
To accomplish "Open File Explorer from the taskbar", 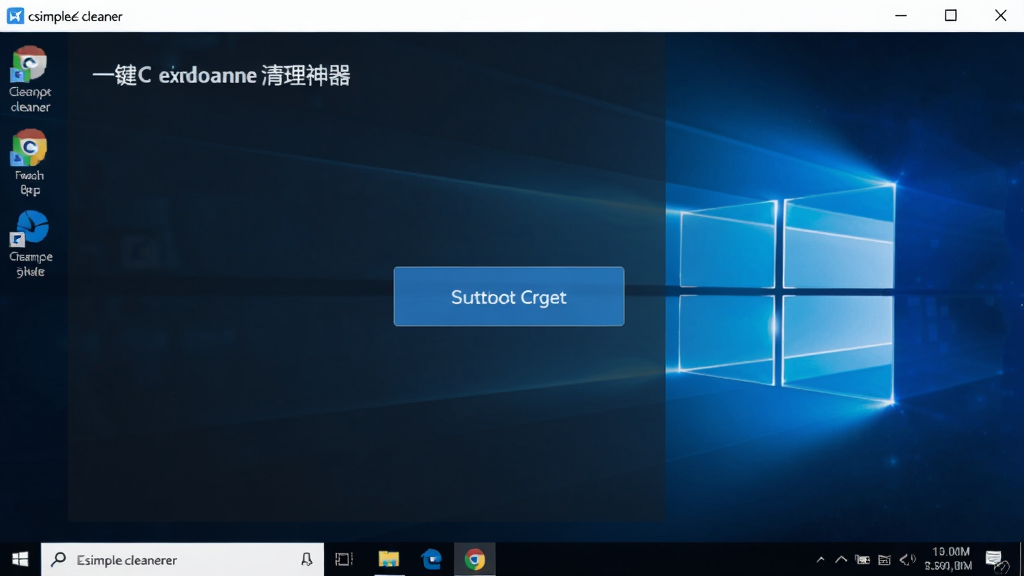I will [x=389, y=560].
